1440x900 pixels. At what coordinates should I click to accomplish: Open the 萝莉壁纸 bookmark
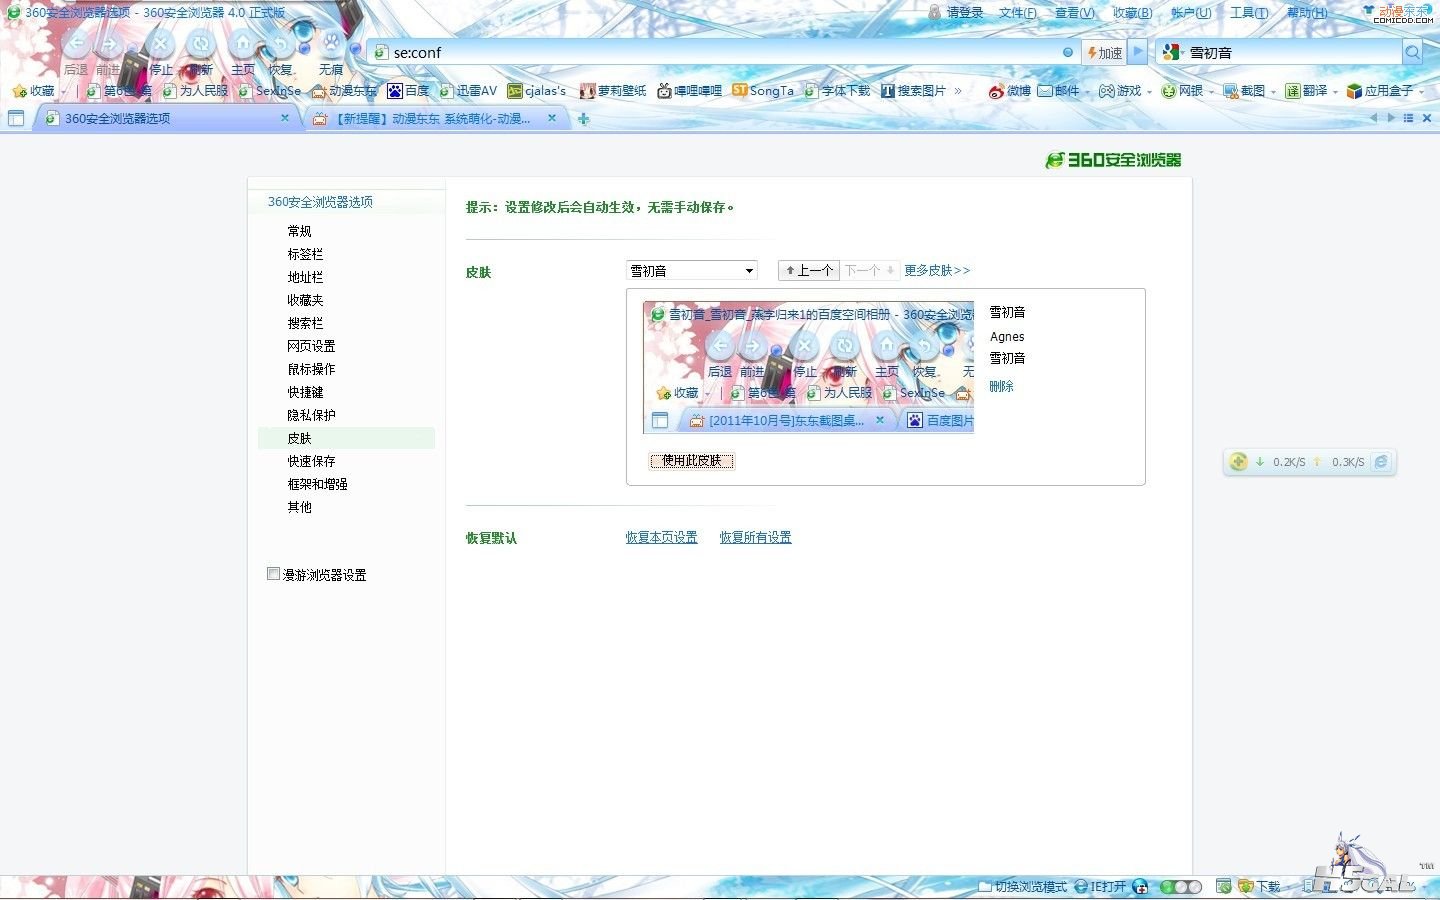click(613, 91)
